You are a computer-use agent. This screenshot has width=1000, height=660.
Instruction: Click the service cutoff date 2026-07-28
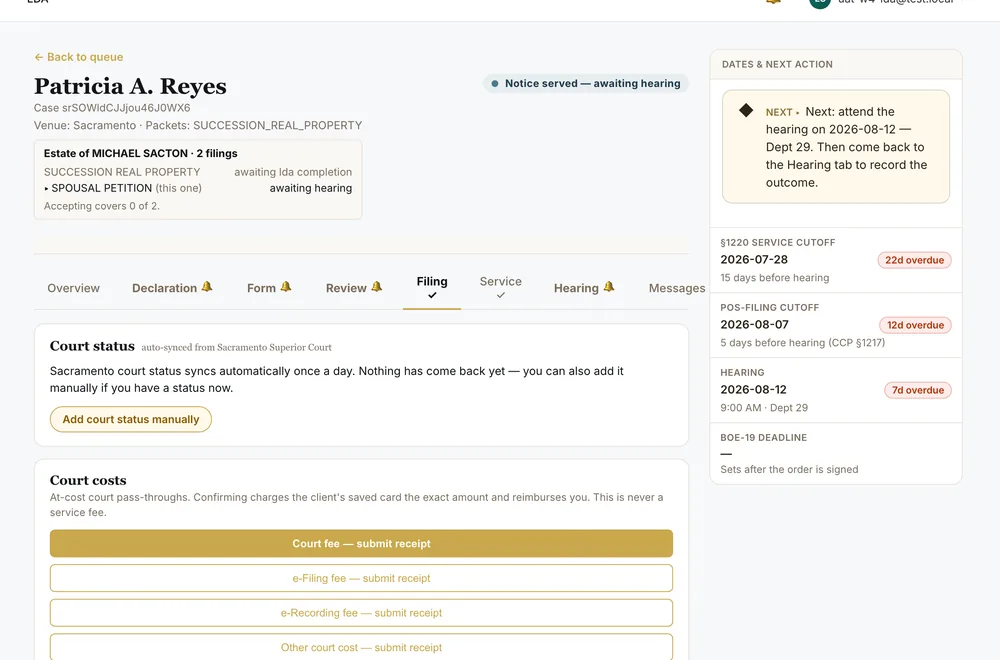754,260
